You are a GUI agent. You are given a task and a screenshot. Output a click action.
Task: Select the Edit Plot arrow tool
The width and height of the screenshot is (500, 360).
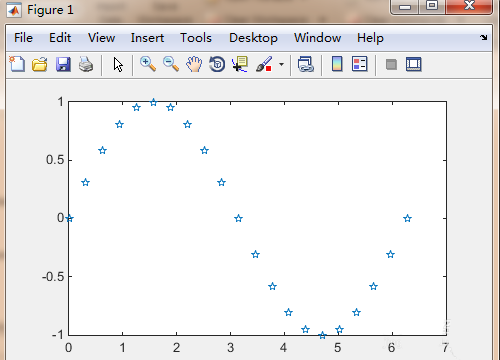pyautogui.click(x=118, y=64)
